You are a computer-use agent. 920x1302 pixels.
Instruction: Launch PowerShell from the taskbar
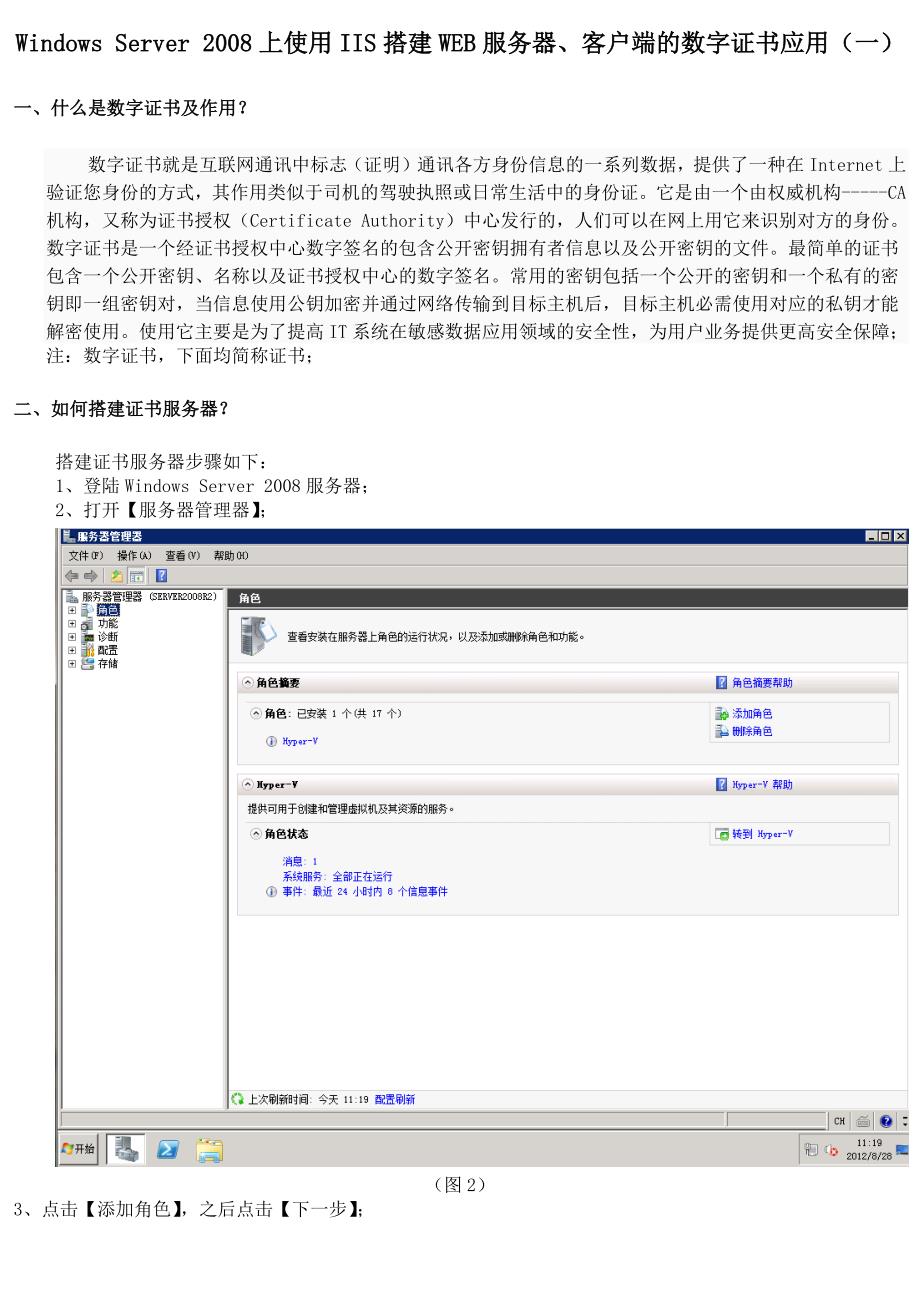[x=168, y=1150]
